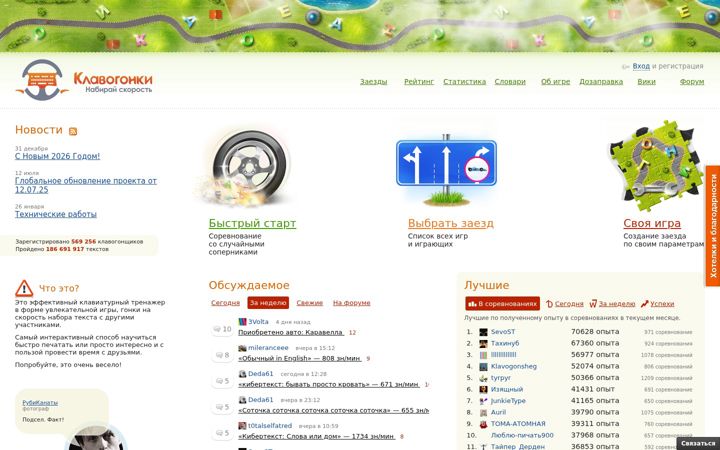Screen dimensions: 720x450
Task: Click the key icon beside Вход
Action: click(x=625, y=67)
